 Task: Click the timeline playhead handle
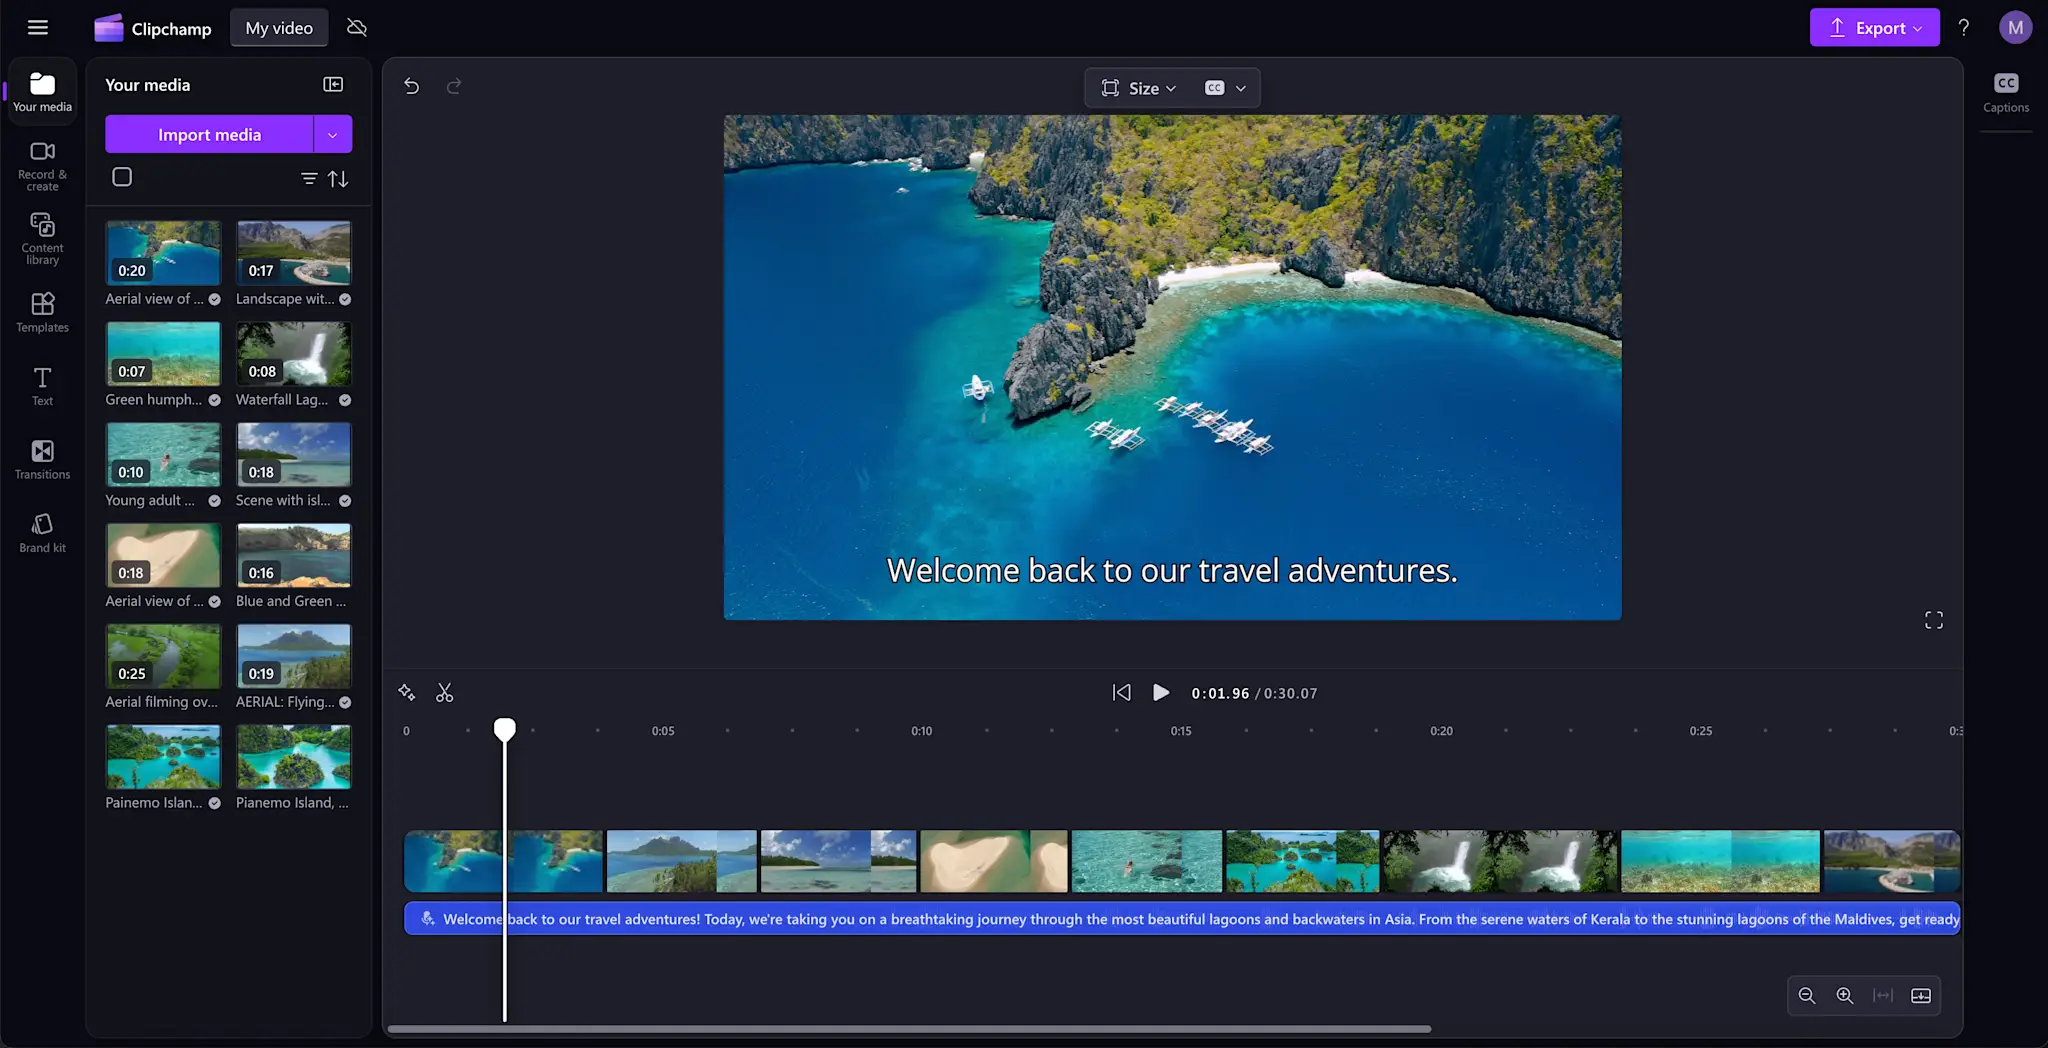coord(505,729)
